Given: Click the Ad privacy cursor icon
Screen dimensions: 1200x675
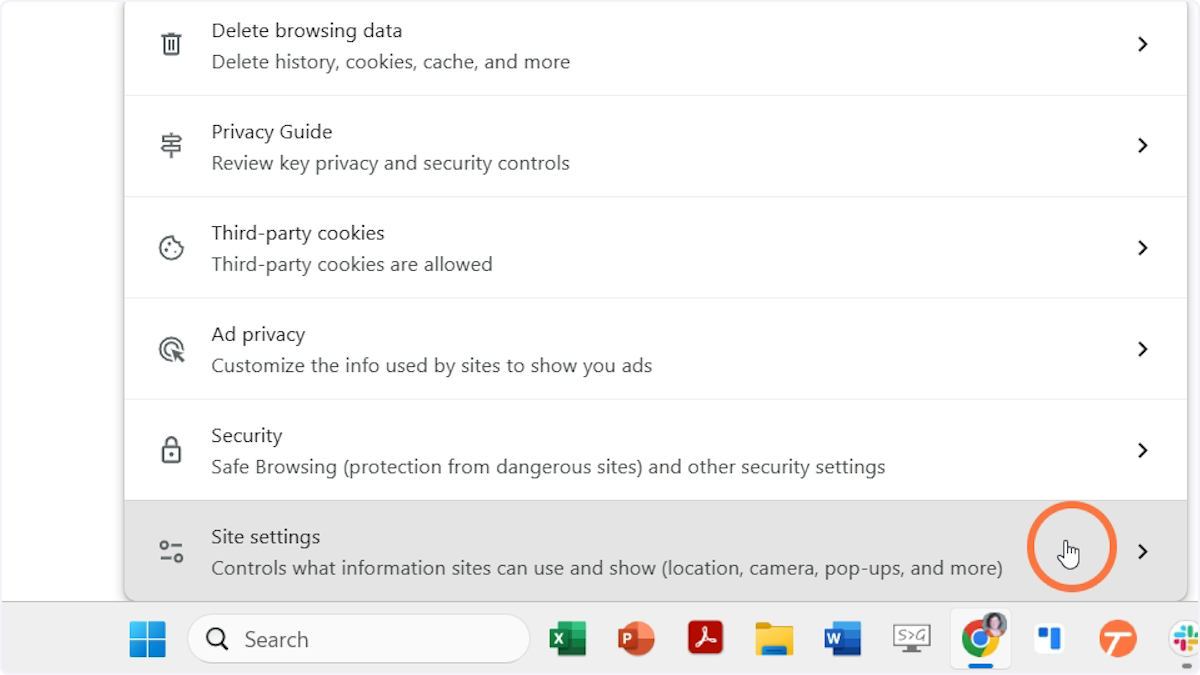Looking at the screenshot, I should point(172,349).
